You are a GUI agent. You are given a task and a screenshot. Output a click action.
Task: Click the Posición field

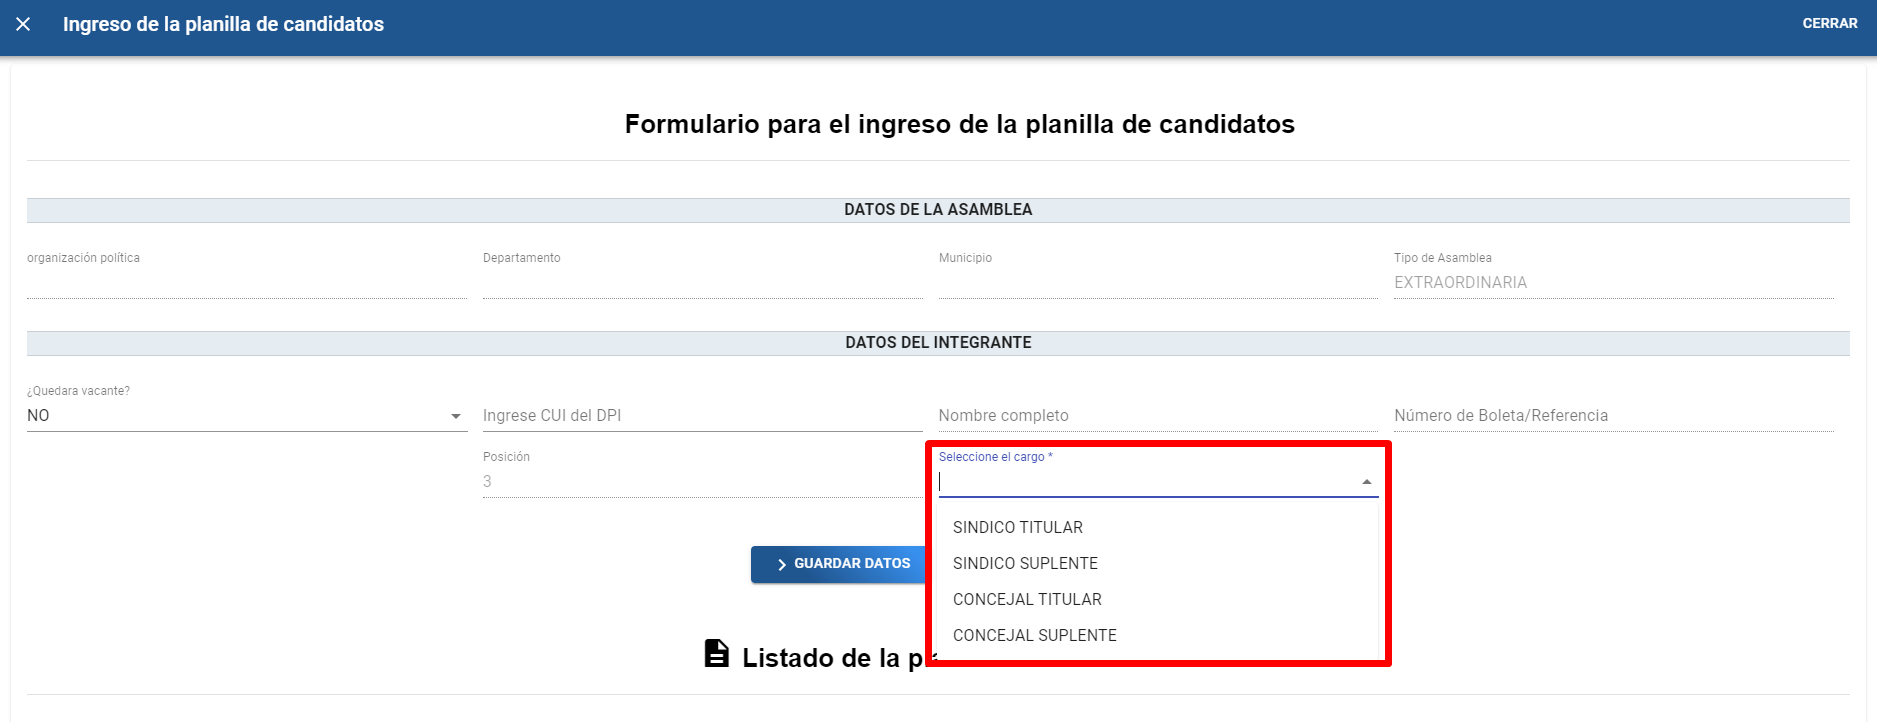point(702,481)
